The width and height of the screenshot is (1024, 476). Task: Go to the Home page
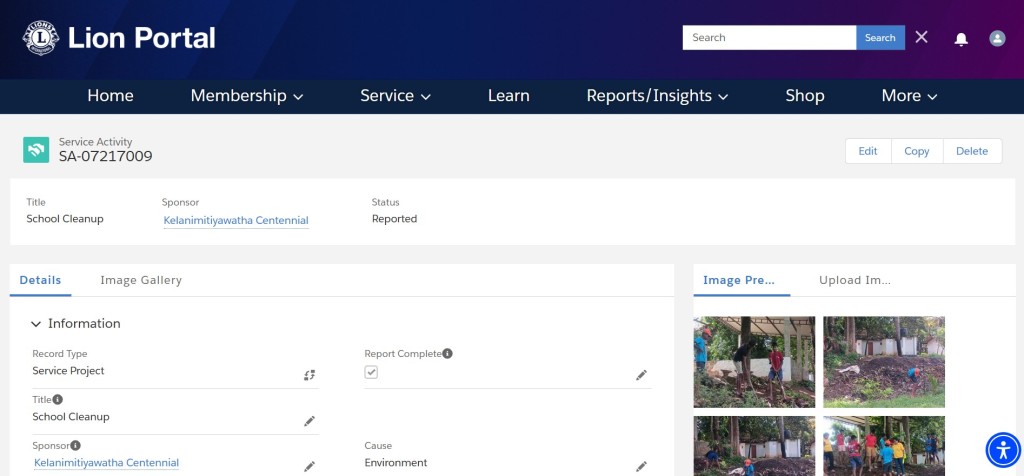pyautogui.click(x=110, y=96)
